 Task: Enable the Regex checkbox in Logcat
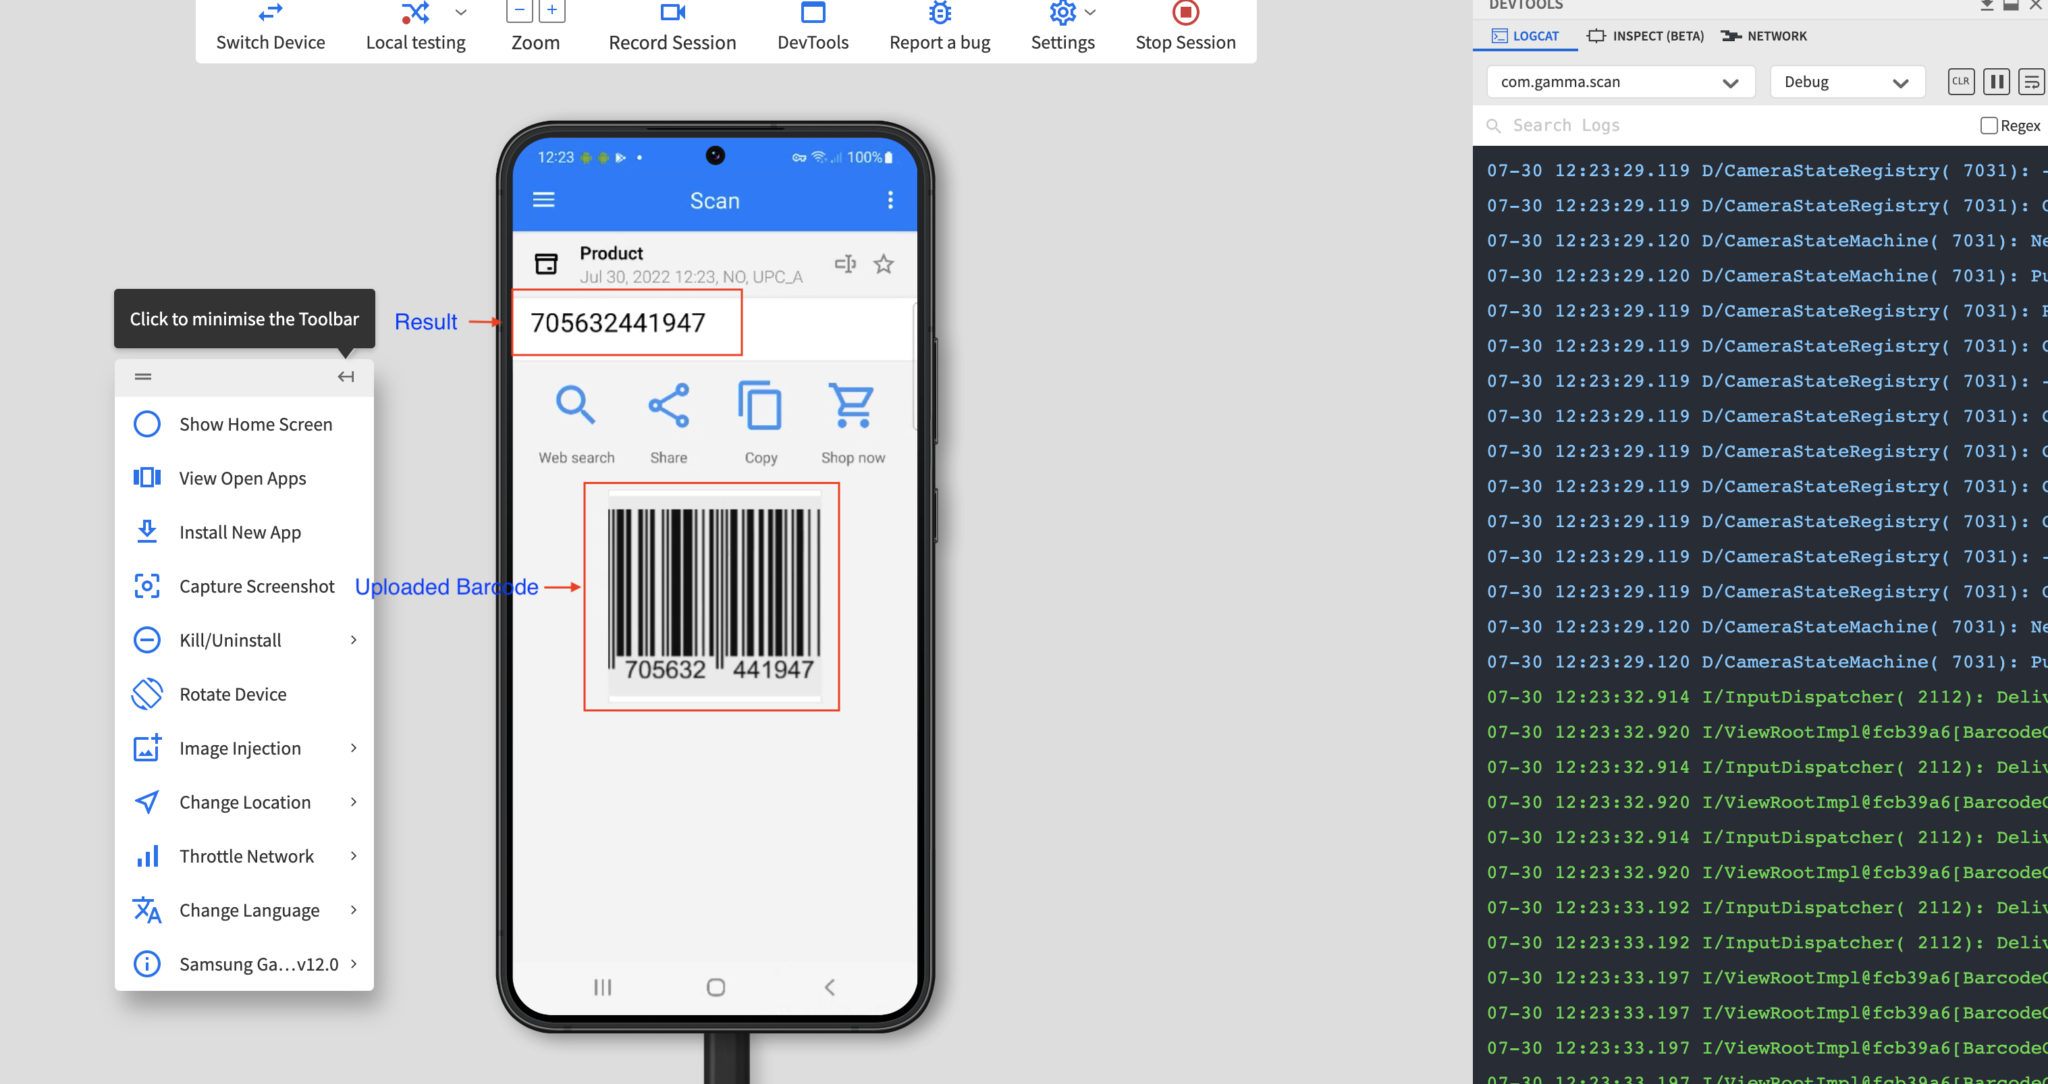point(1988,125)
